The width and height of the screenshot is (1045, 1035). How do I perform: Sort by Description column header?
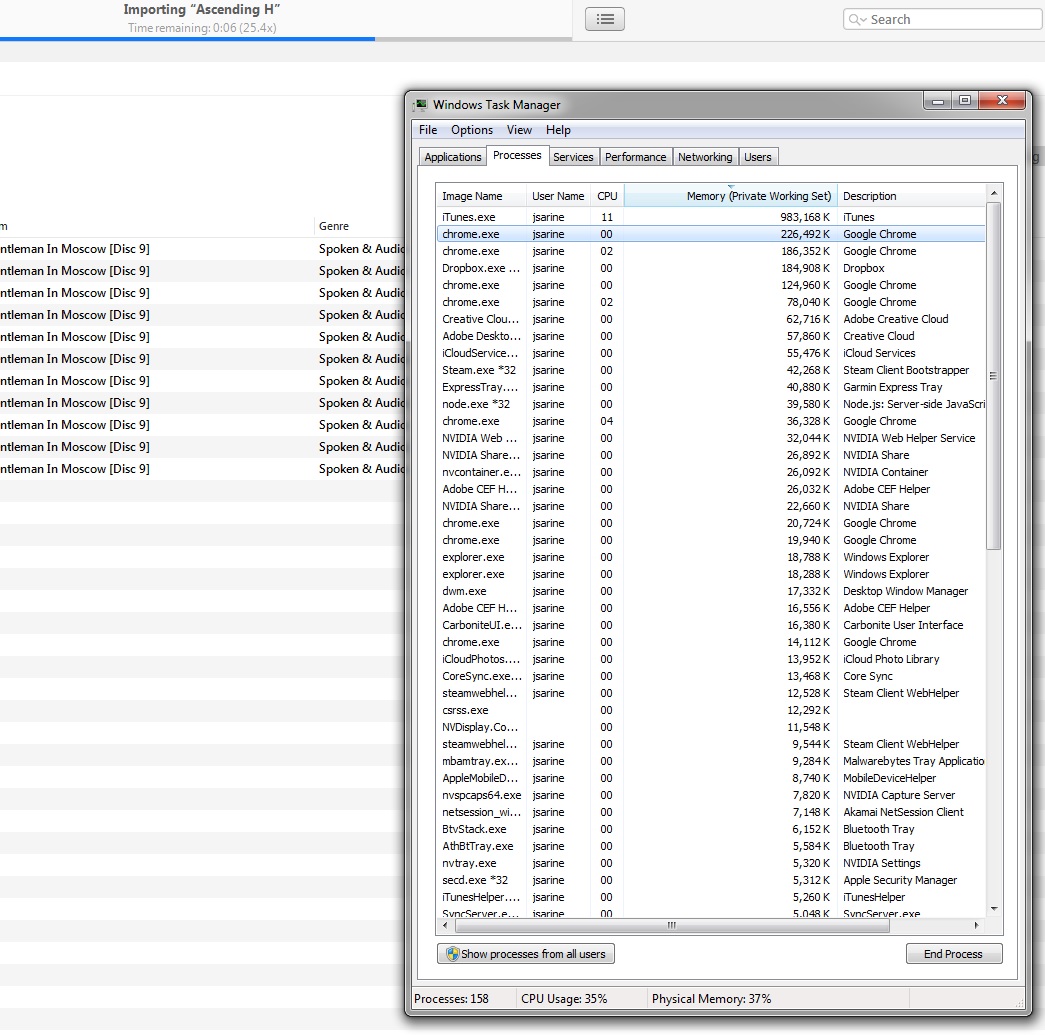pyautogui.click(x=911, y=196)
